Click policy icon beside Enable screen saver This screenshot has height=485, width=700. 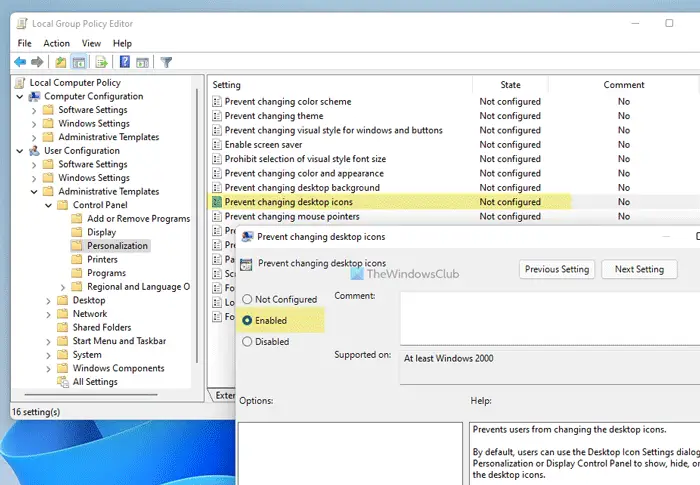point(217,145)
